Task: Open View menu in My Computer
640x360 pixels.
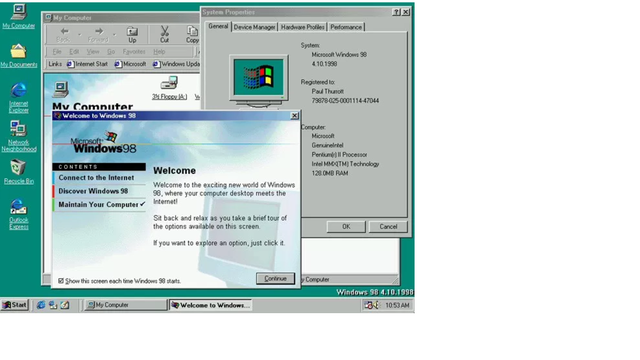Action: click(x=93, y=52)
